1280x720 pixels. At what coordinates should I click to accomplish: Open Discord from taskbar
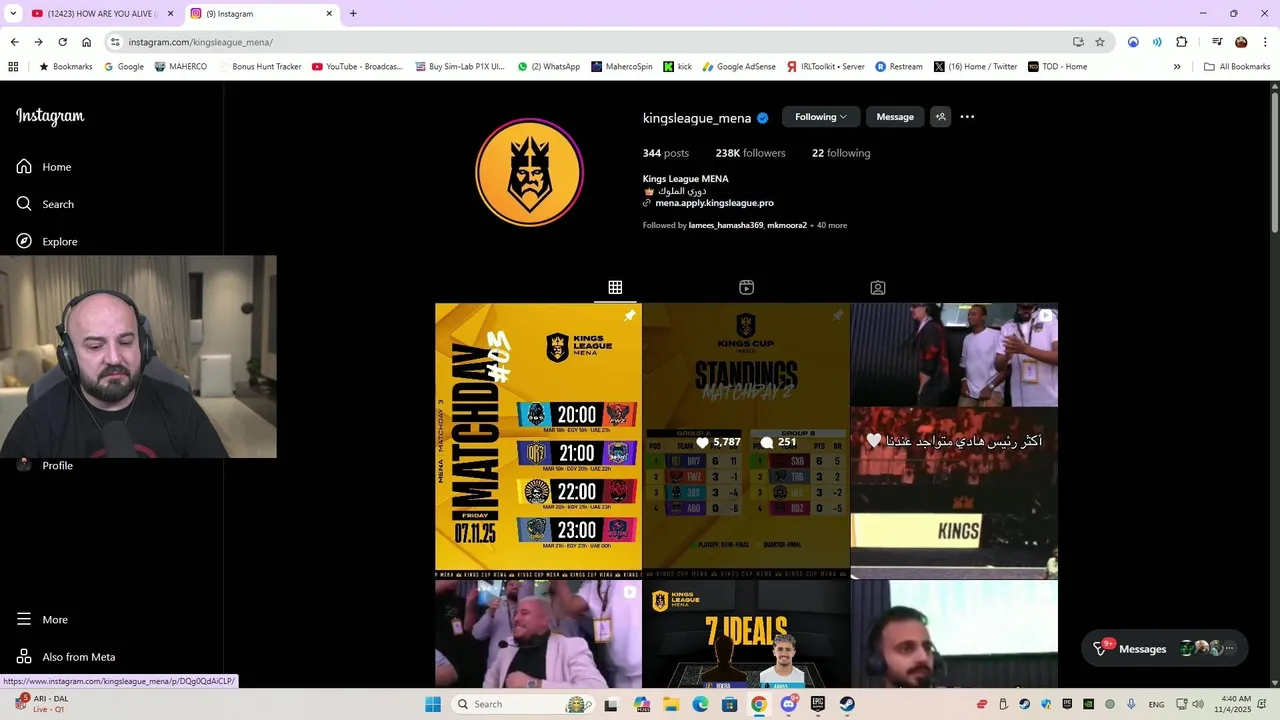coord(789,704)
